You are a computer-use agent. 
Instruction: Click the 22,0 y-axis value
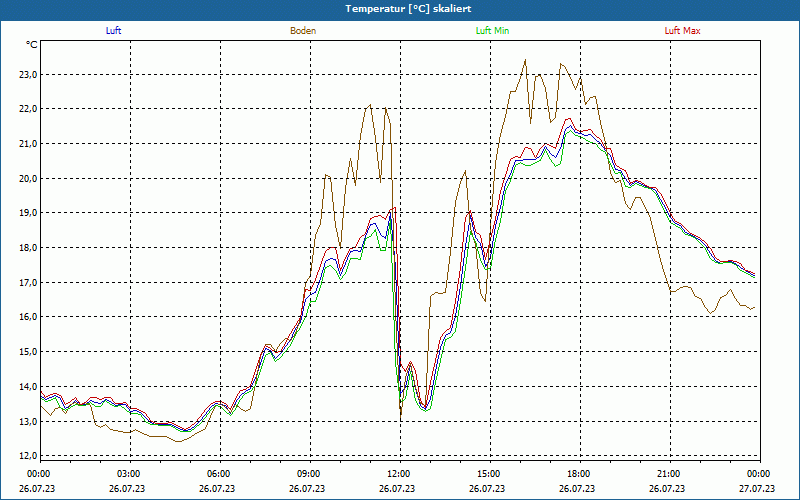[x=29, y=109]
